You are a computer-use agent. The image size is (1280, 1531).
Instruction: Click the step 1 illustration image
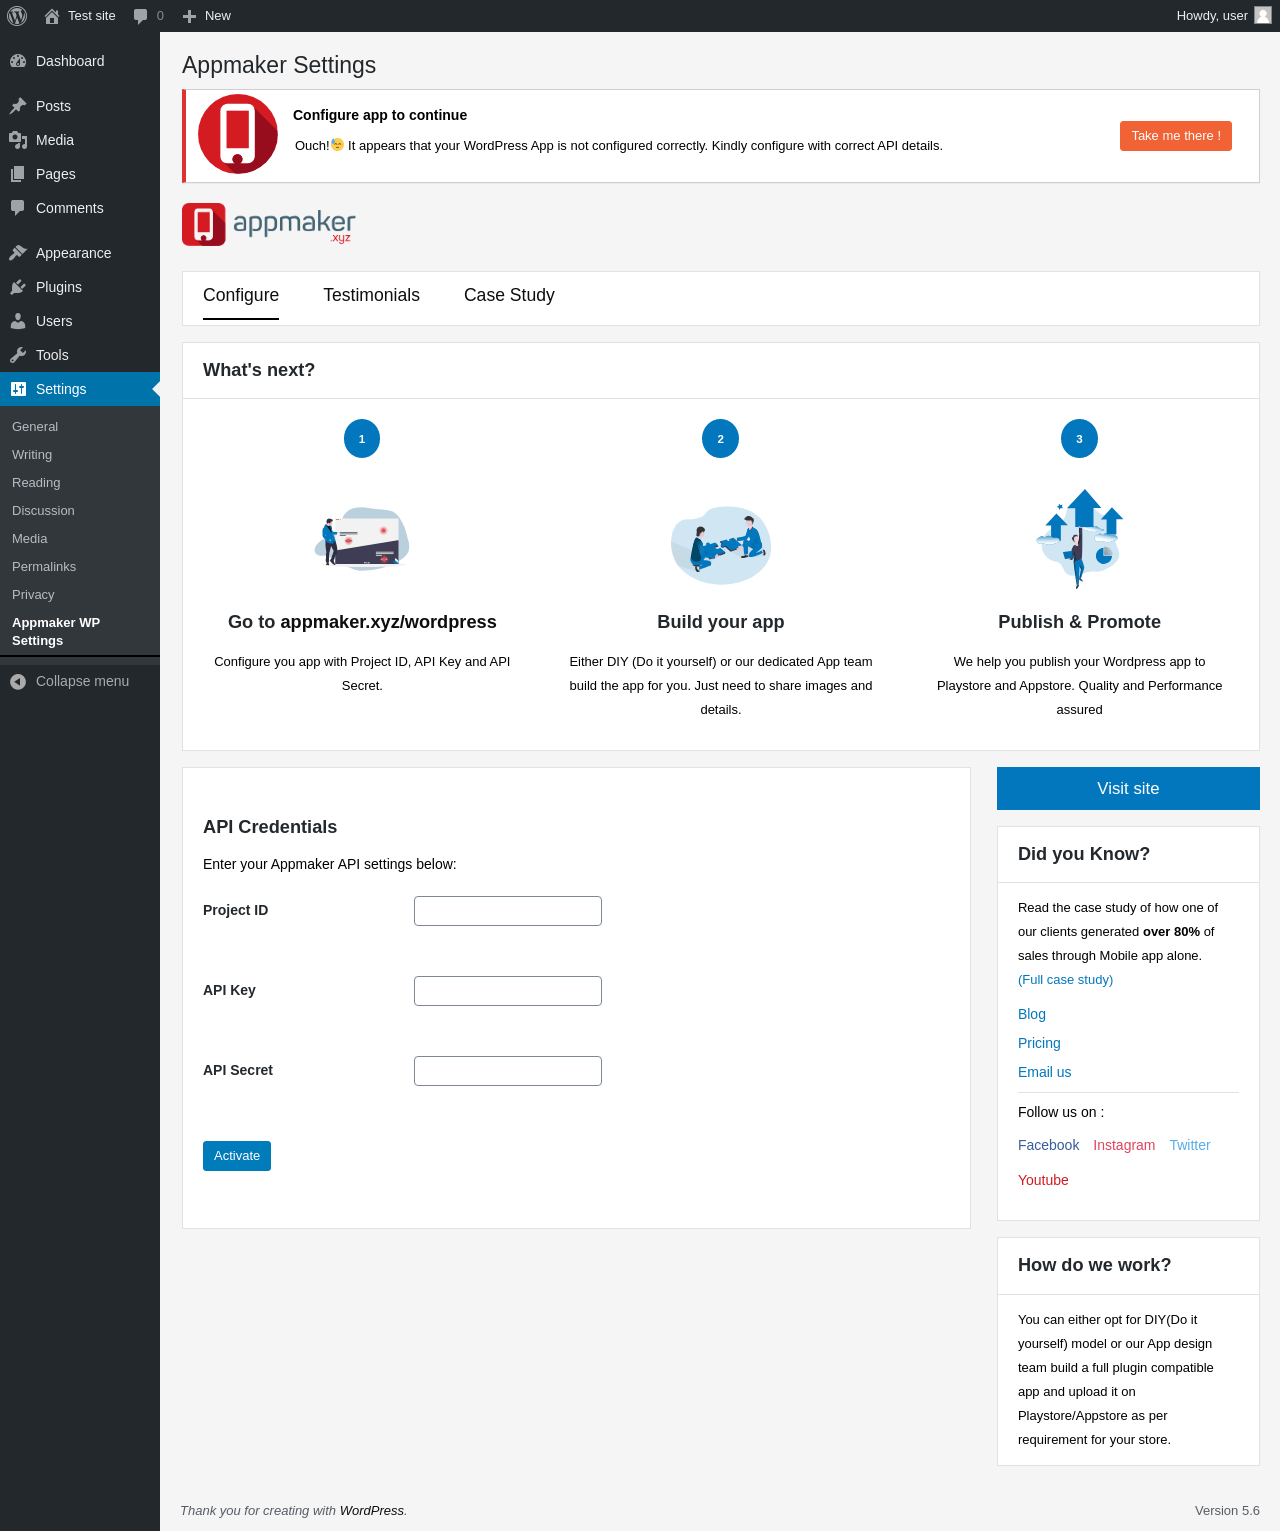pyautogui.click(x=362, y=538)
